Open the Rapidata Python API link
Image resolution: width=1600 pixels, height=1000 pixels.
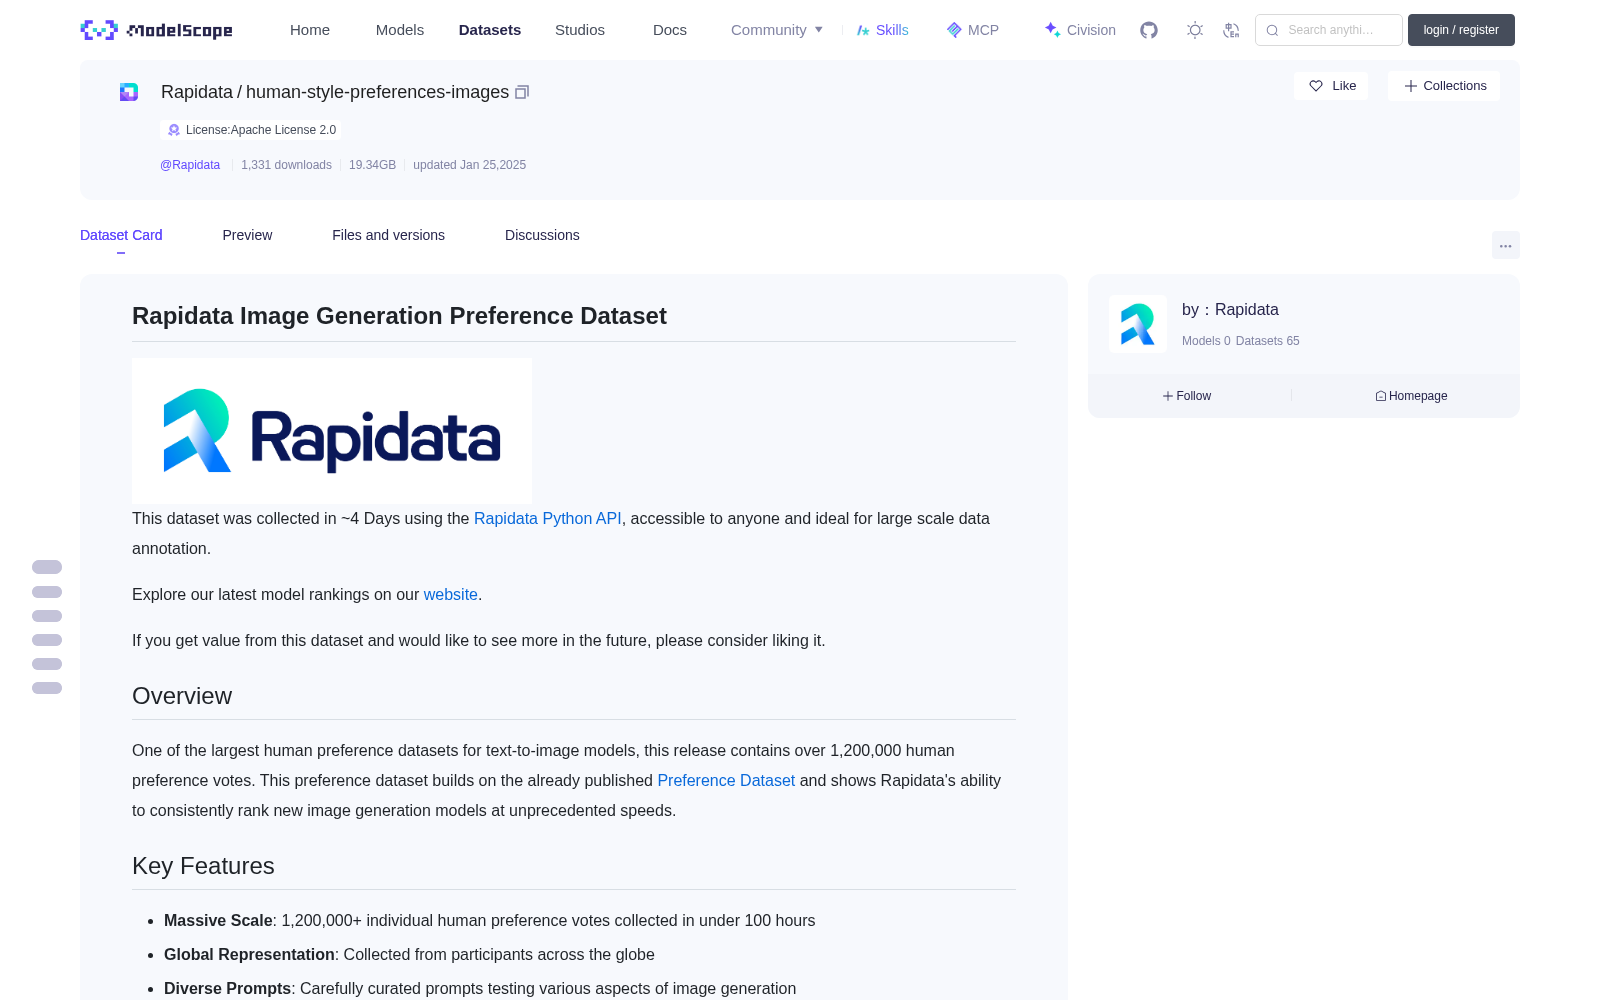tap(547, 518)
